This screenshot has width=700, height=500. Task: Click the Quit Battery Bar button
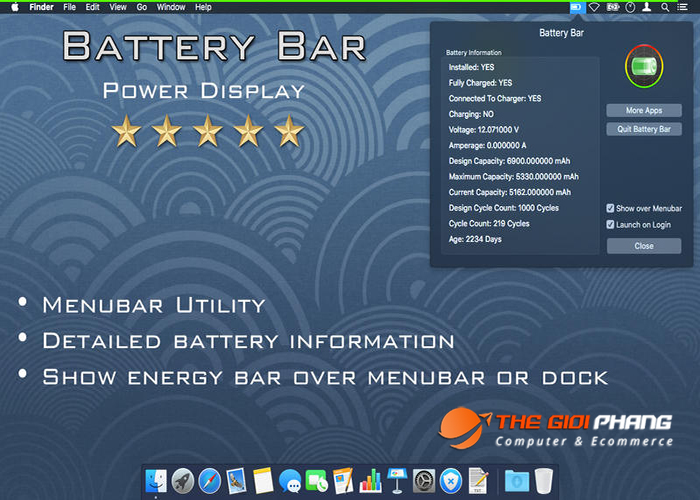click(644, 129)
